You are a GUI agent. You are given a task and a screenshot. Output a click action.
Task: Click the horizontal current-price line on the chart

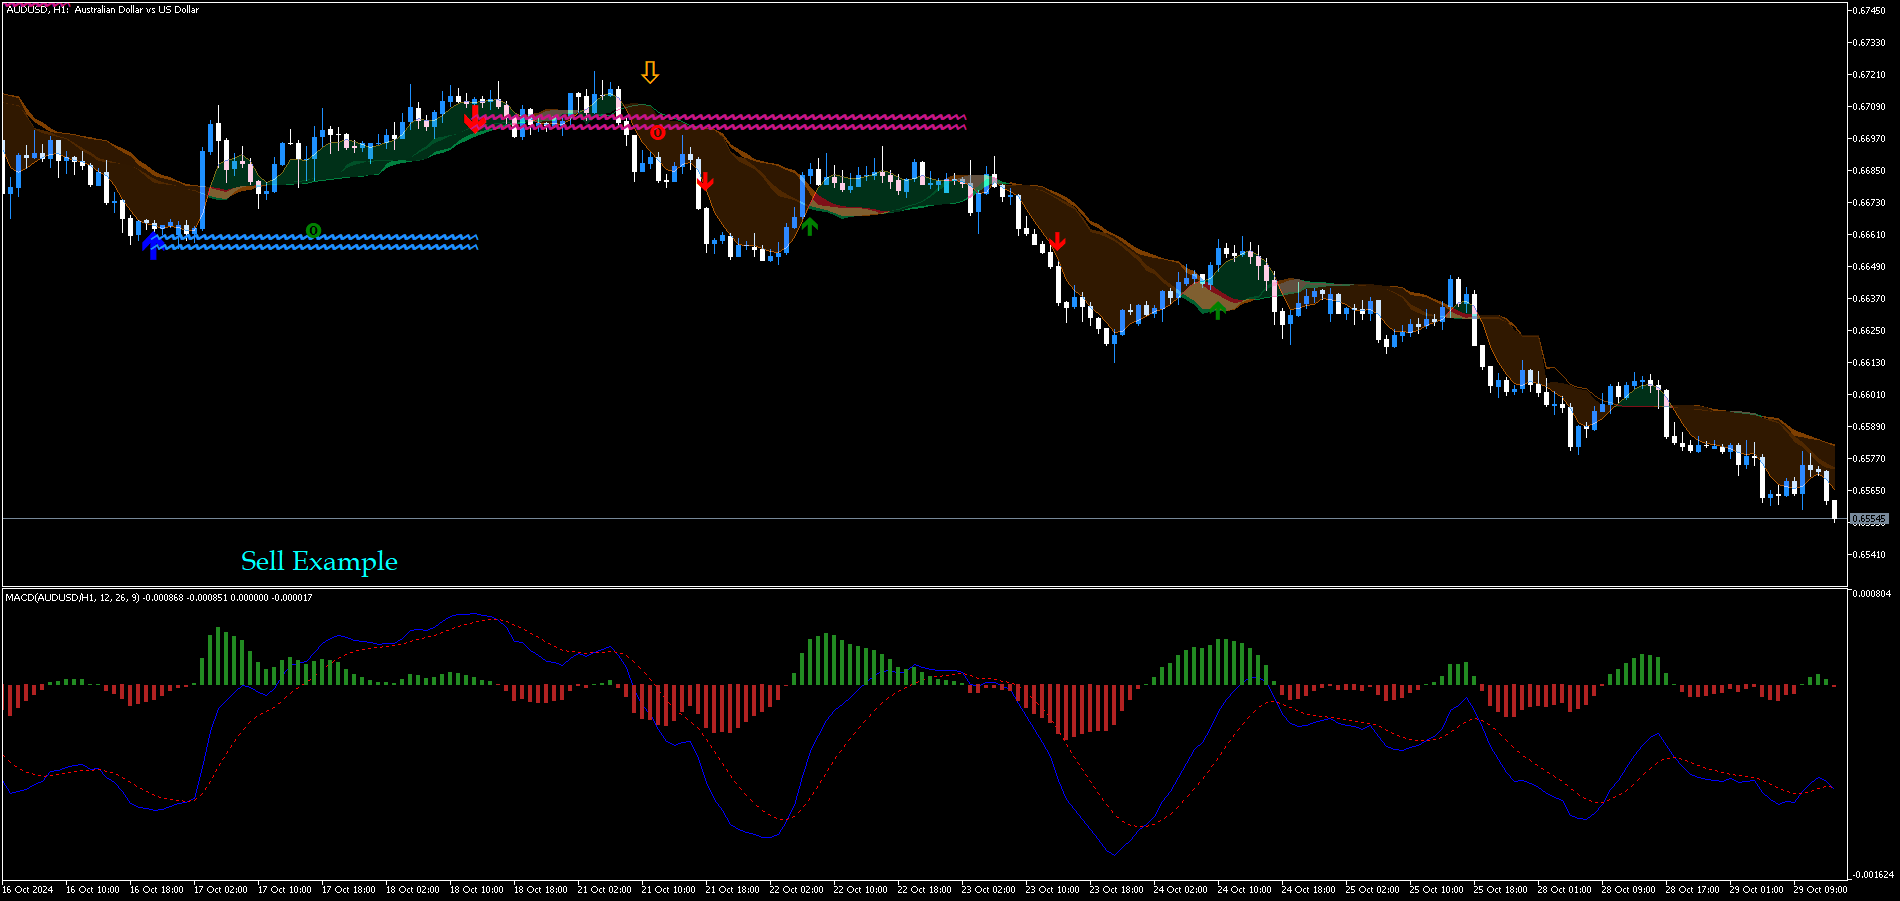pyautogui.click(x=1000, y=519)
